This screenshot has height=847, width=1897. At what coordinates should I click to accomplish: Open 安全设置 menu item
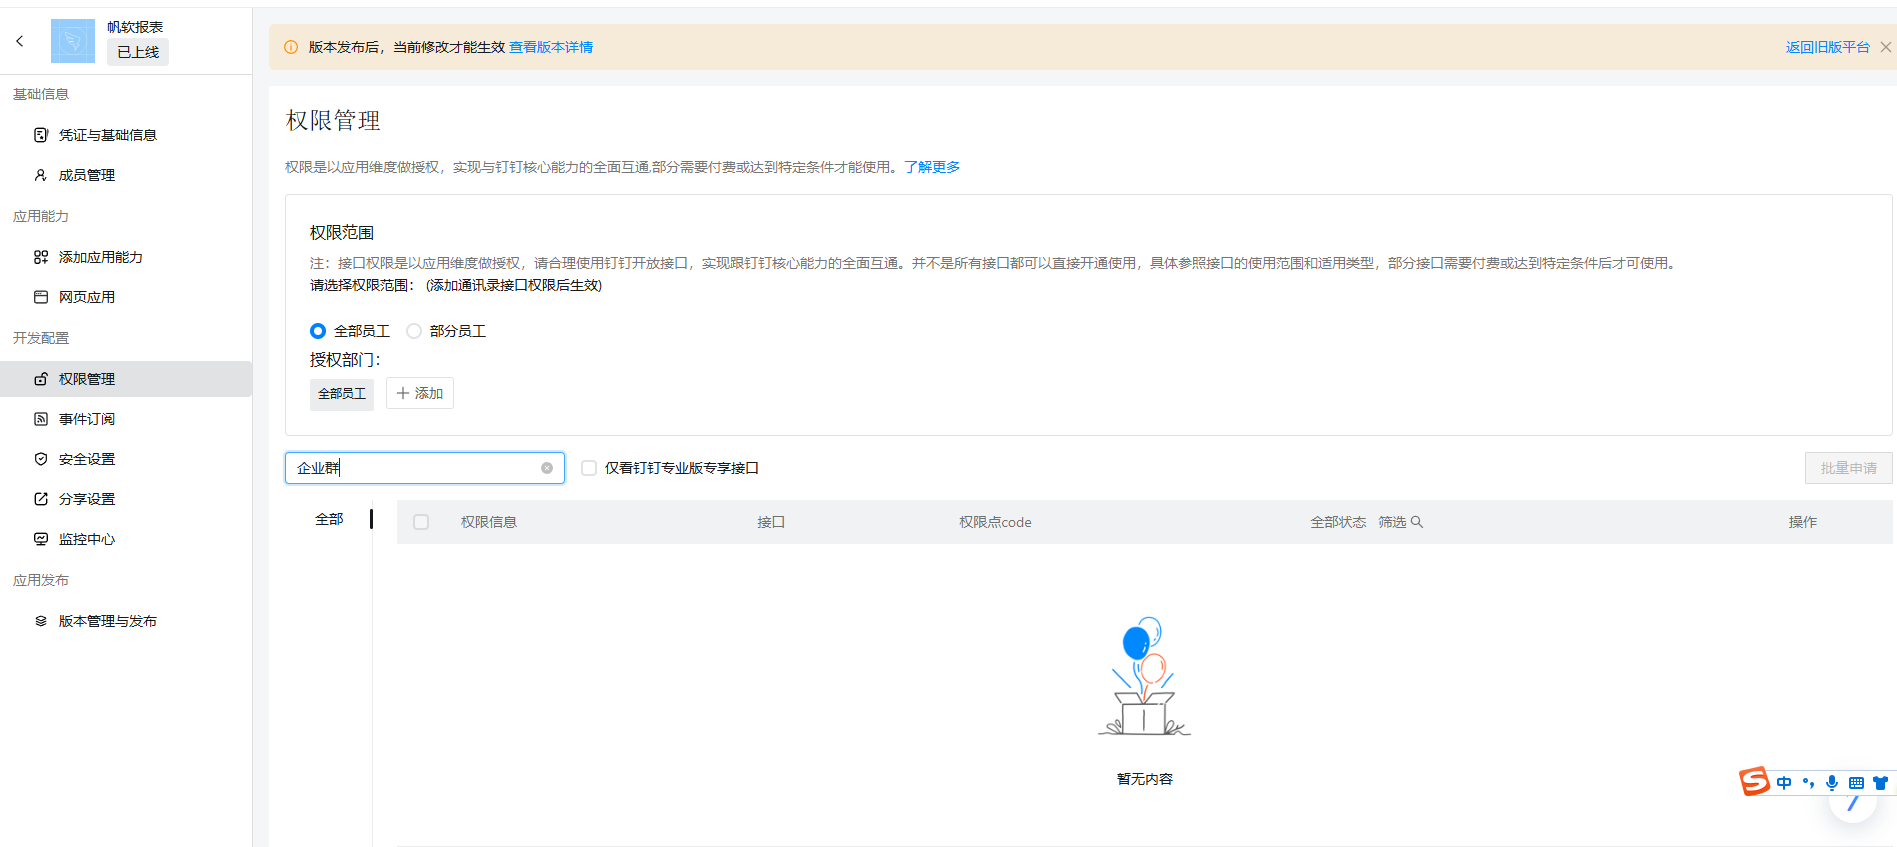point(126,459)
